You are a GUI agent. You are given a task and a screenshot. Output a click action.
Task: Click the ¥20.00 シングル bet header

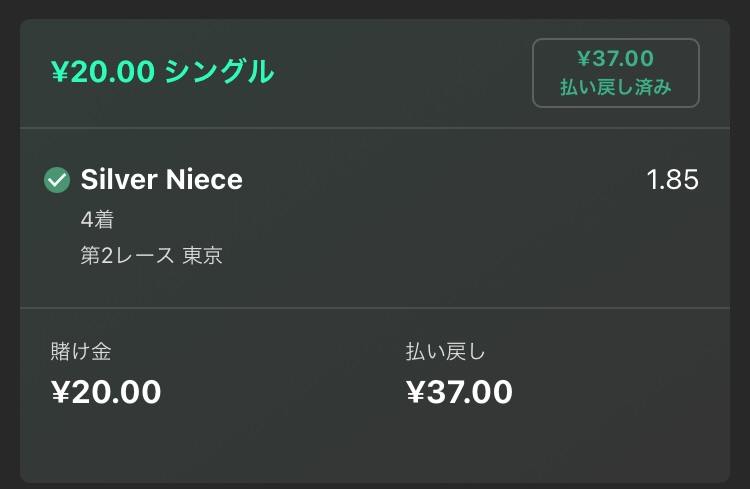point(163,71)
